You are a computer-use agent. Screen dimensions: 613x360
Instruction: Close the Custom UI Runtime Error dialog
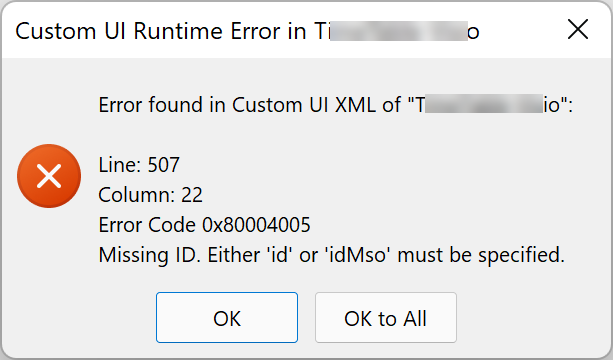point(578,30)
